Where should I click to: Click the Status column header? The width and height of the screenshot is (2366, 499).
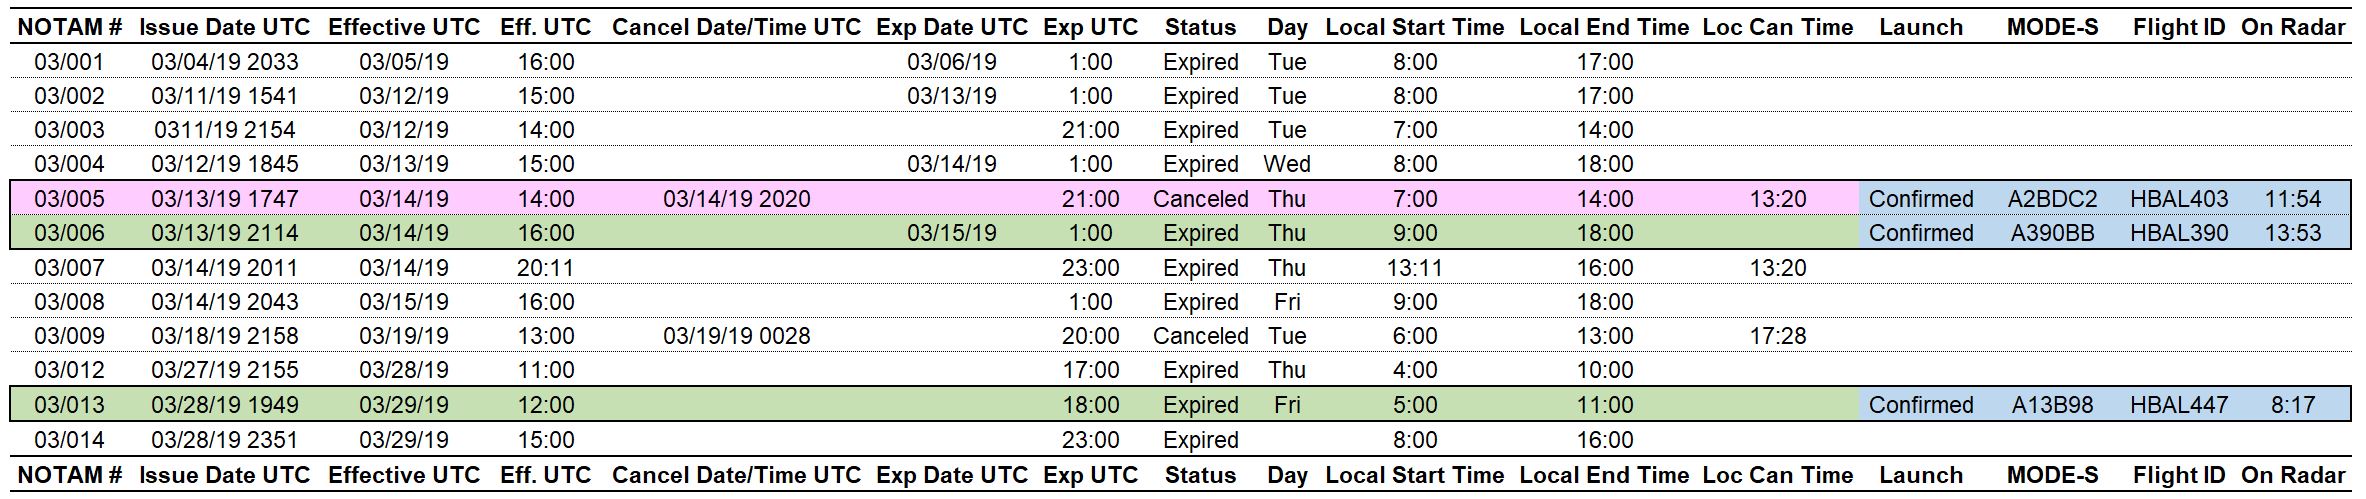point(1200,28)
